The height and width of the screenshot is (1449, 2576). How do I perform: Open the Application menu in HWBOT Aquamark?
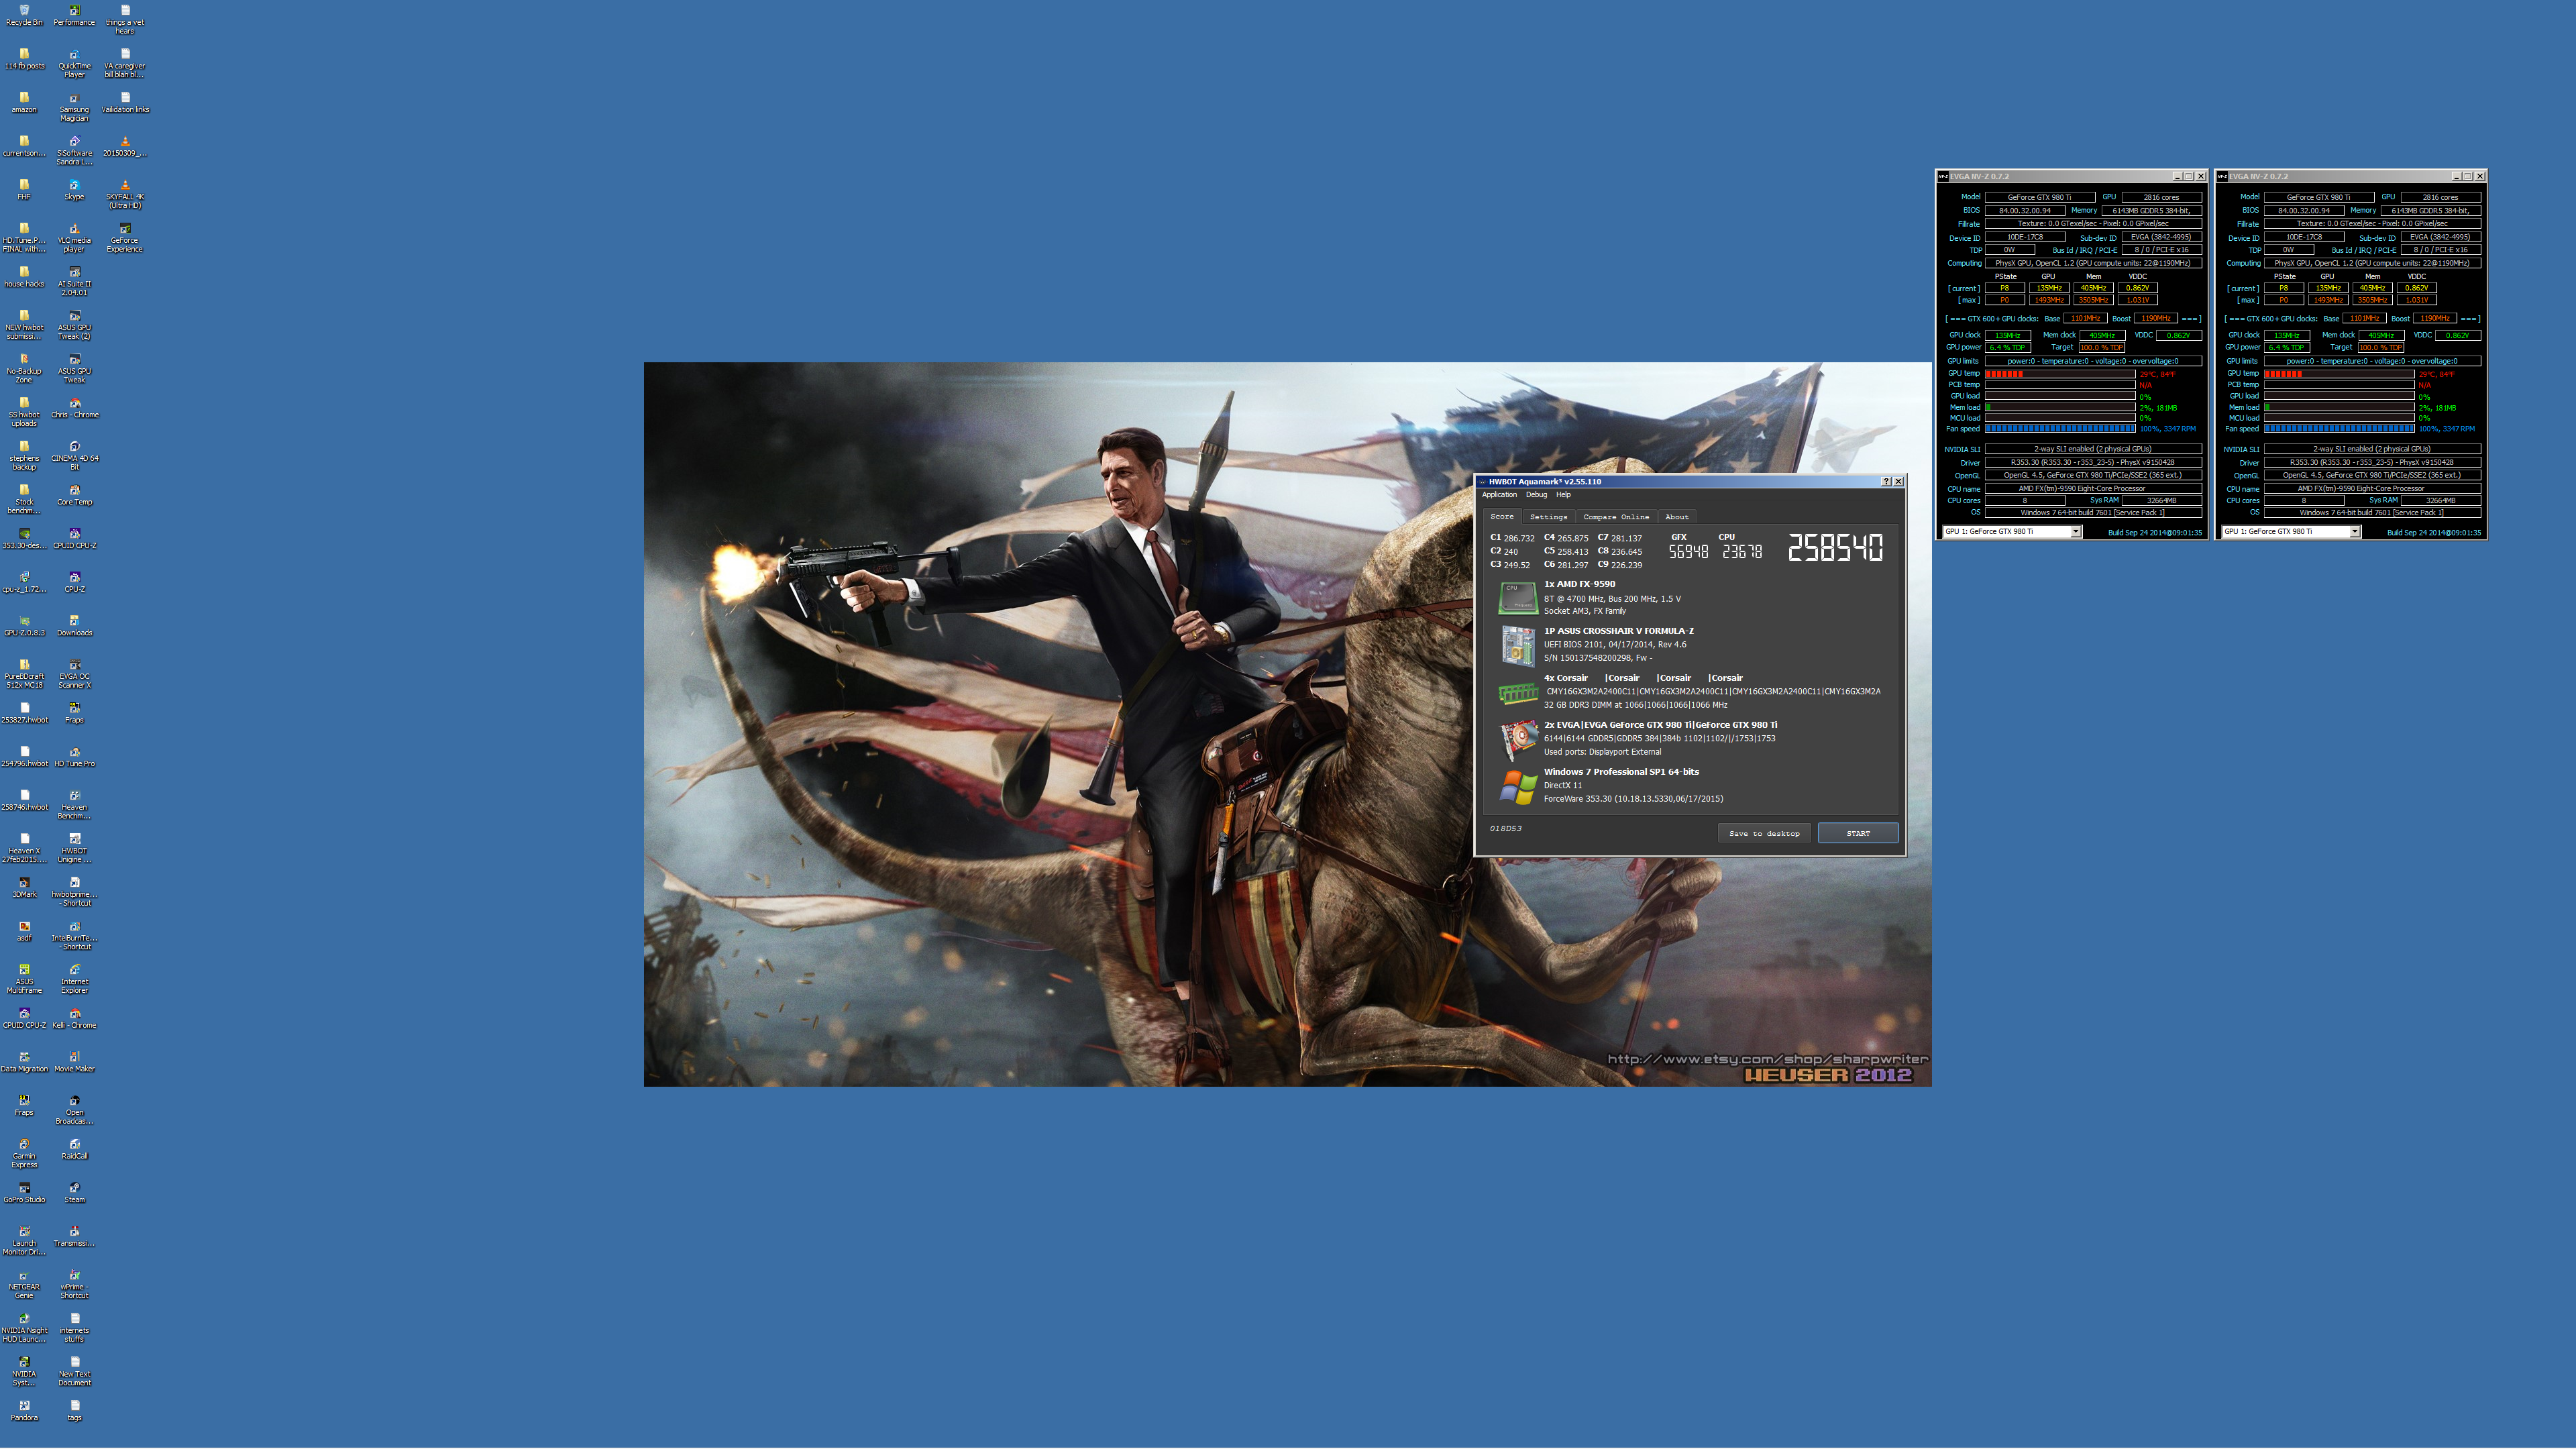tap(1499, 495)
